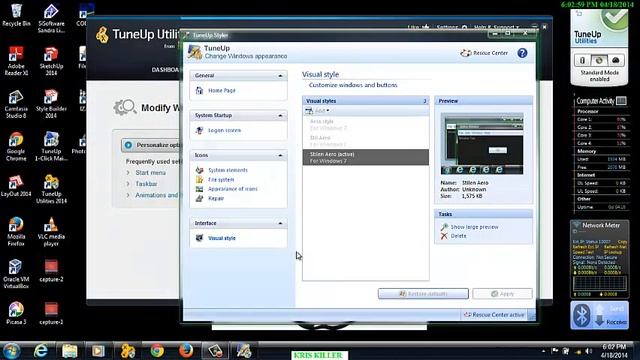
Task: Open capture-1 file on desktop
Action: pyautogui.click(x=51, y=313)
